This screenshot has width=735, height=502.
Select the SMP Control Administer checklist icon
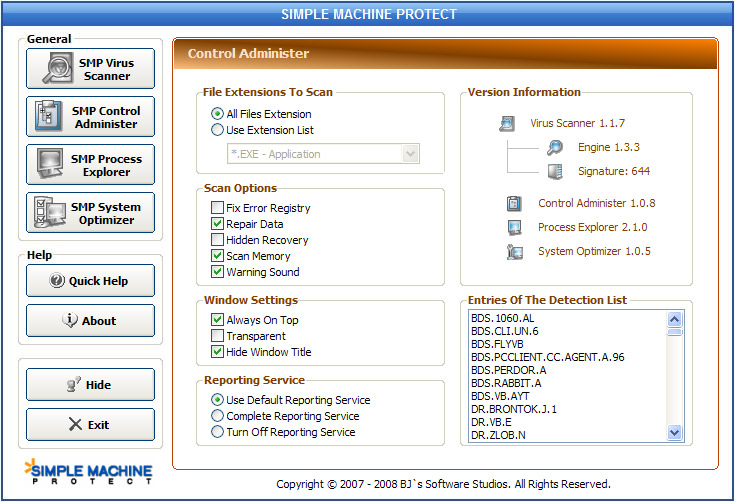coord(48,115)
